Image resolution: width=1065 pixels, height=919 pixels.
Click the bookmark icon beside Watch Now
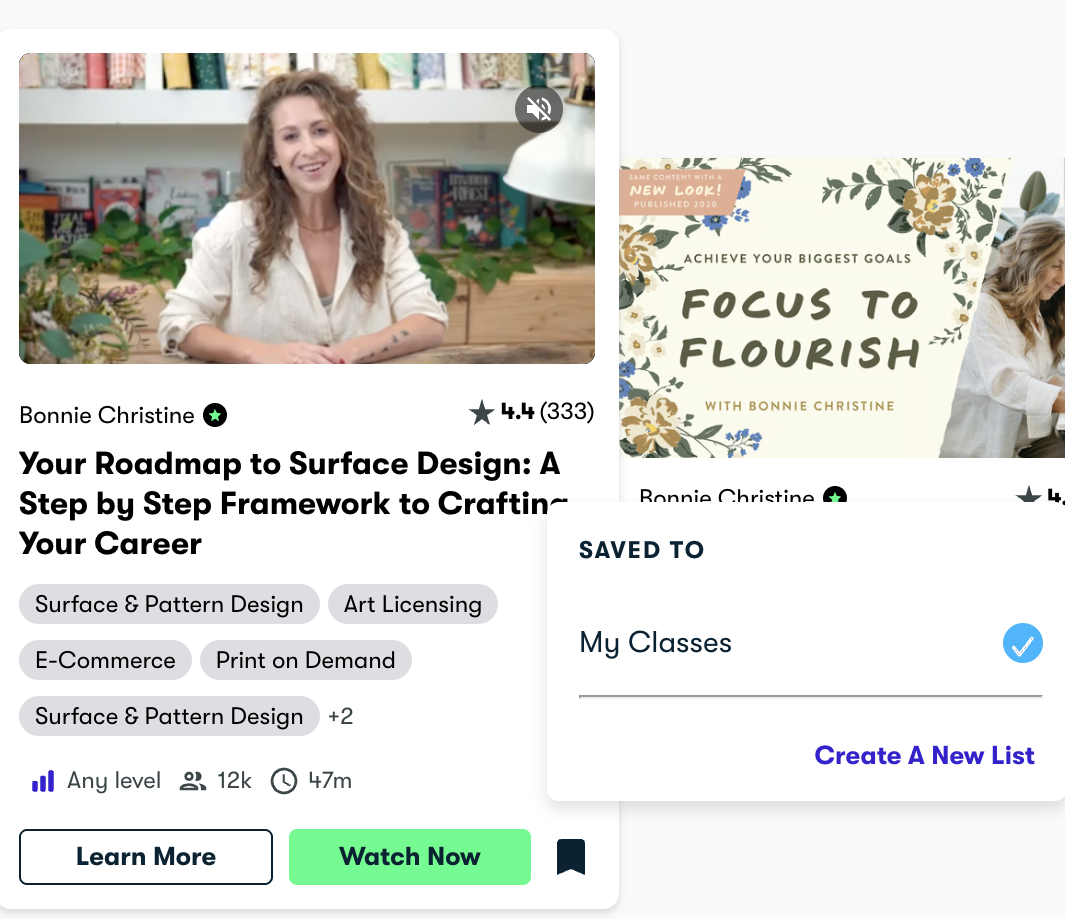point(571,857)
